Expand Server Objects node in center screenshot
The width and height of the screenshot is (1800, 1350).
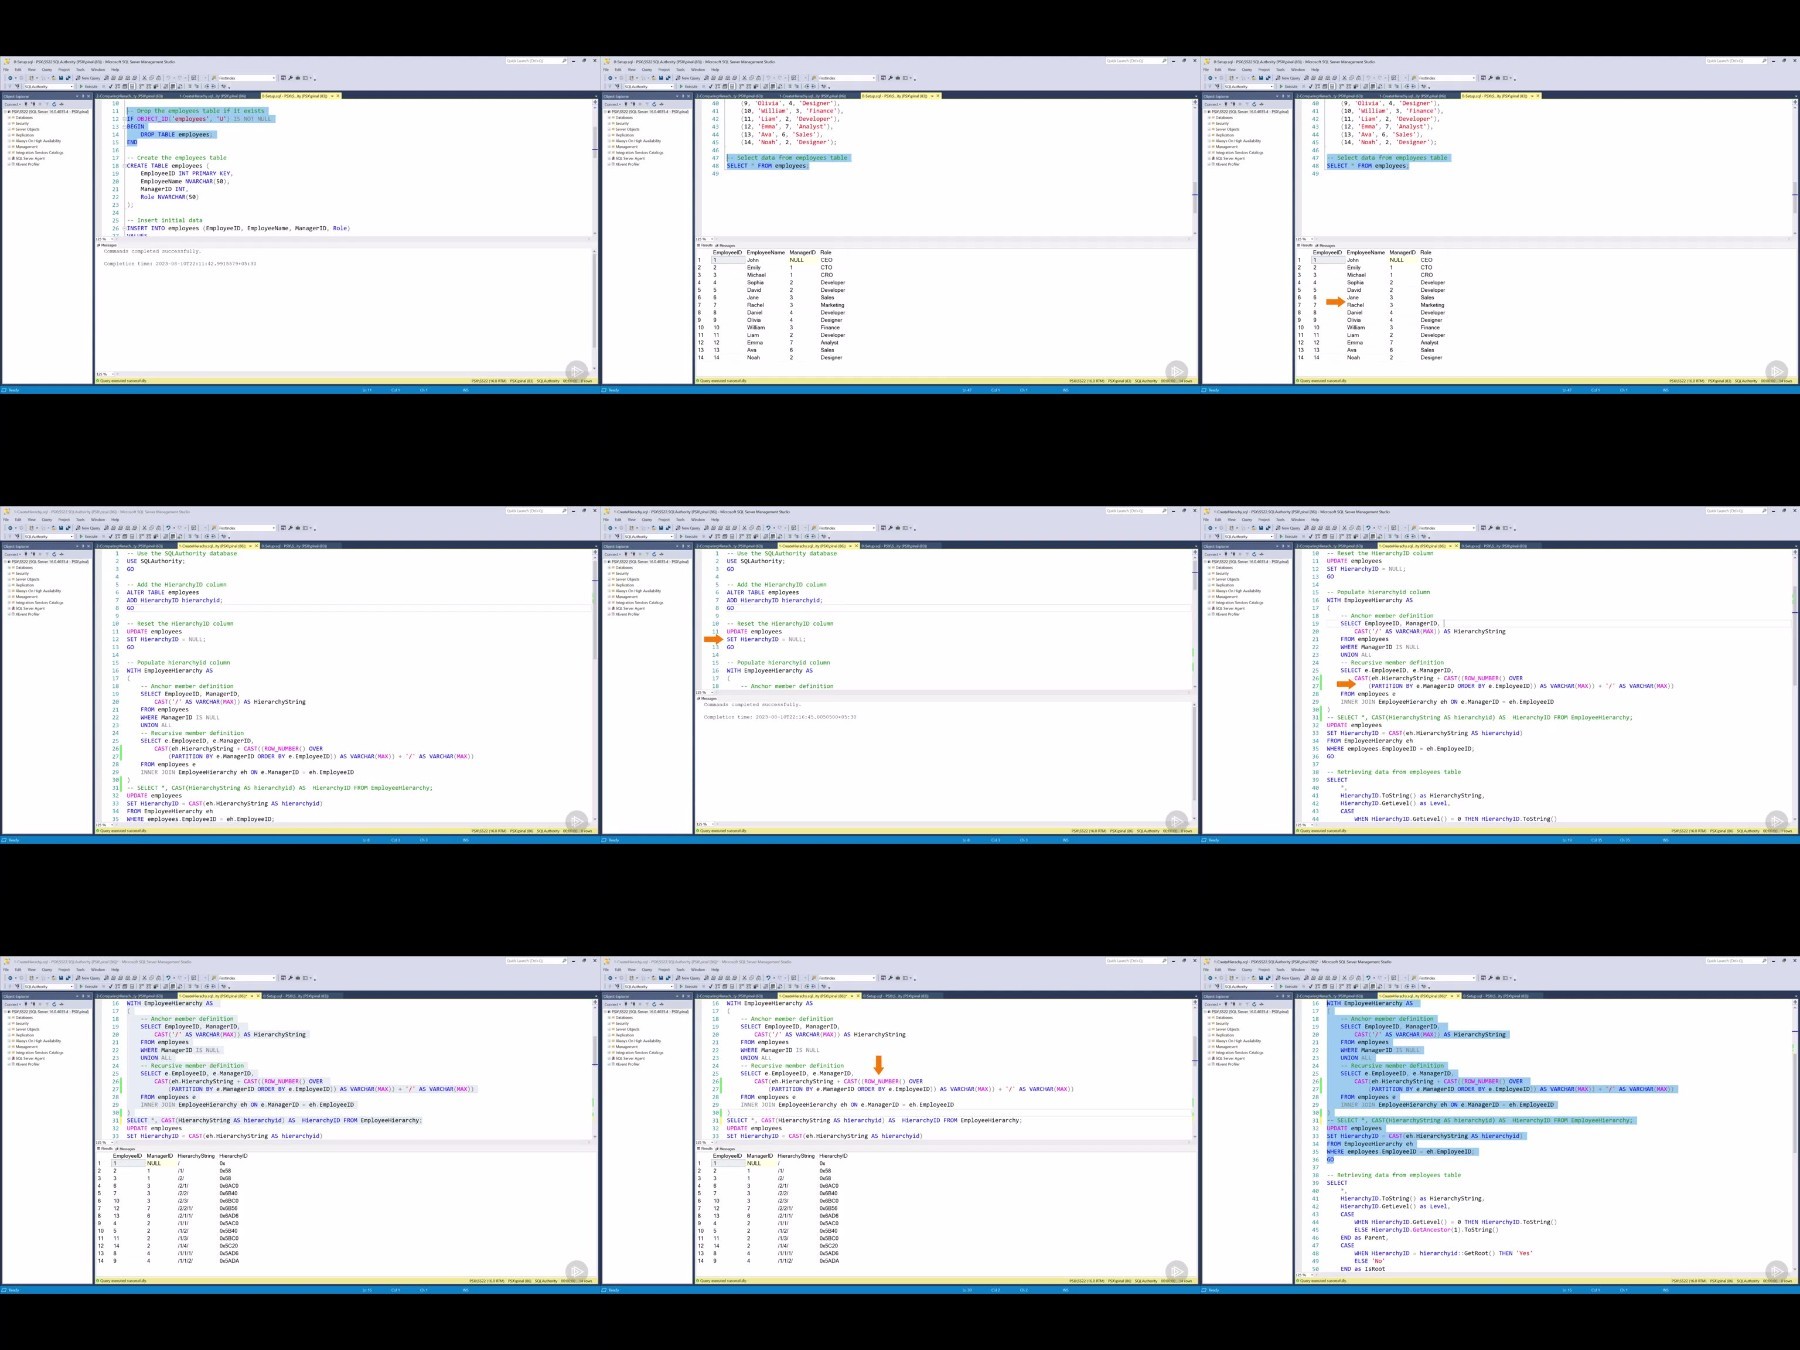(609, 579)
